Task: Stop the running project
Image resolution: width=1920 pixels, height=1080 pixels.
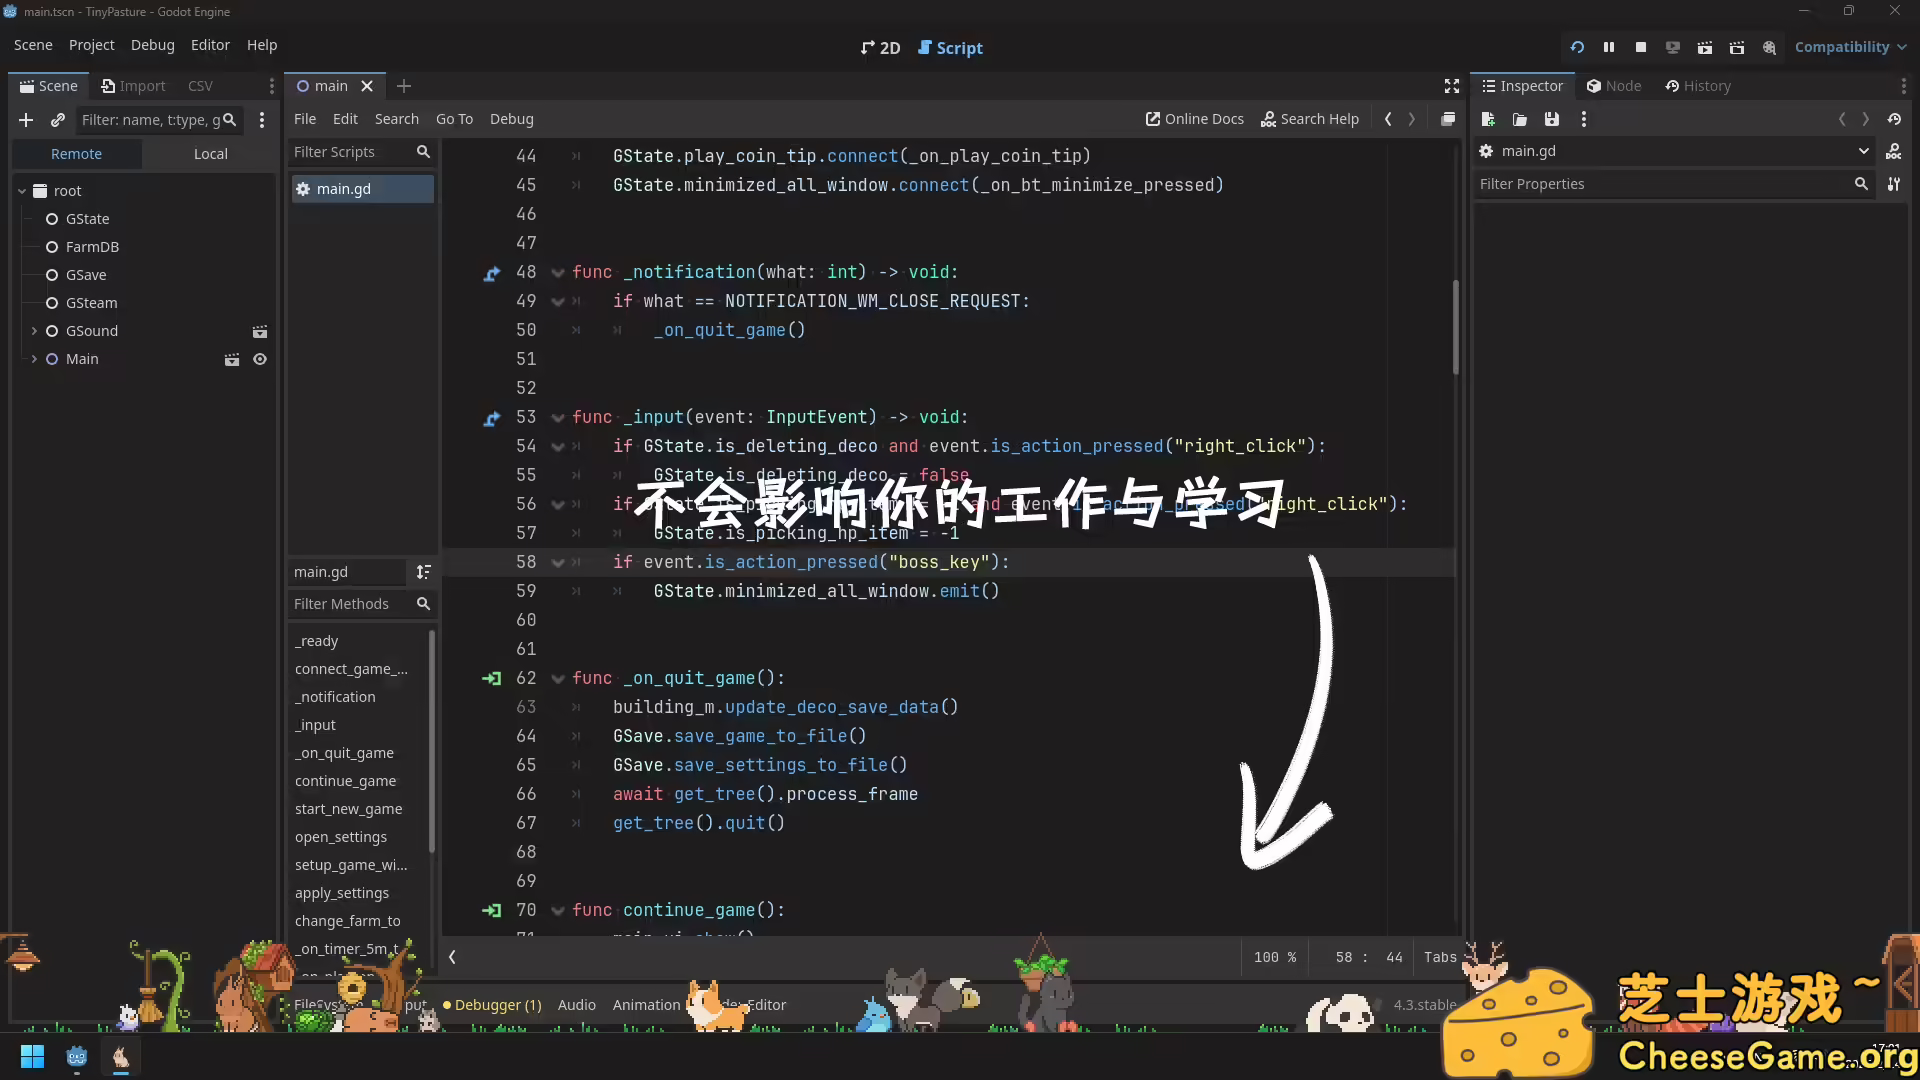Action: click(1641, 47)
